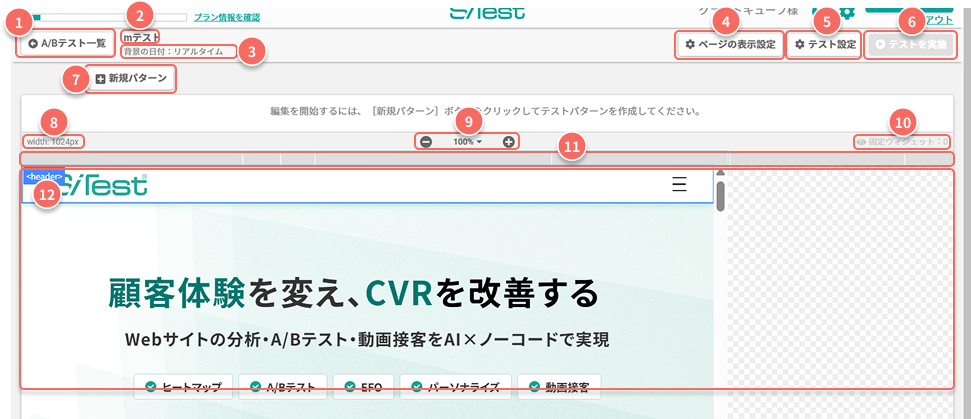Click the plus icon in 新規パターン
The image size is (971, 419).
[100, 79]
